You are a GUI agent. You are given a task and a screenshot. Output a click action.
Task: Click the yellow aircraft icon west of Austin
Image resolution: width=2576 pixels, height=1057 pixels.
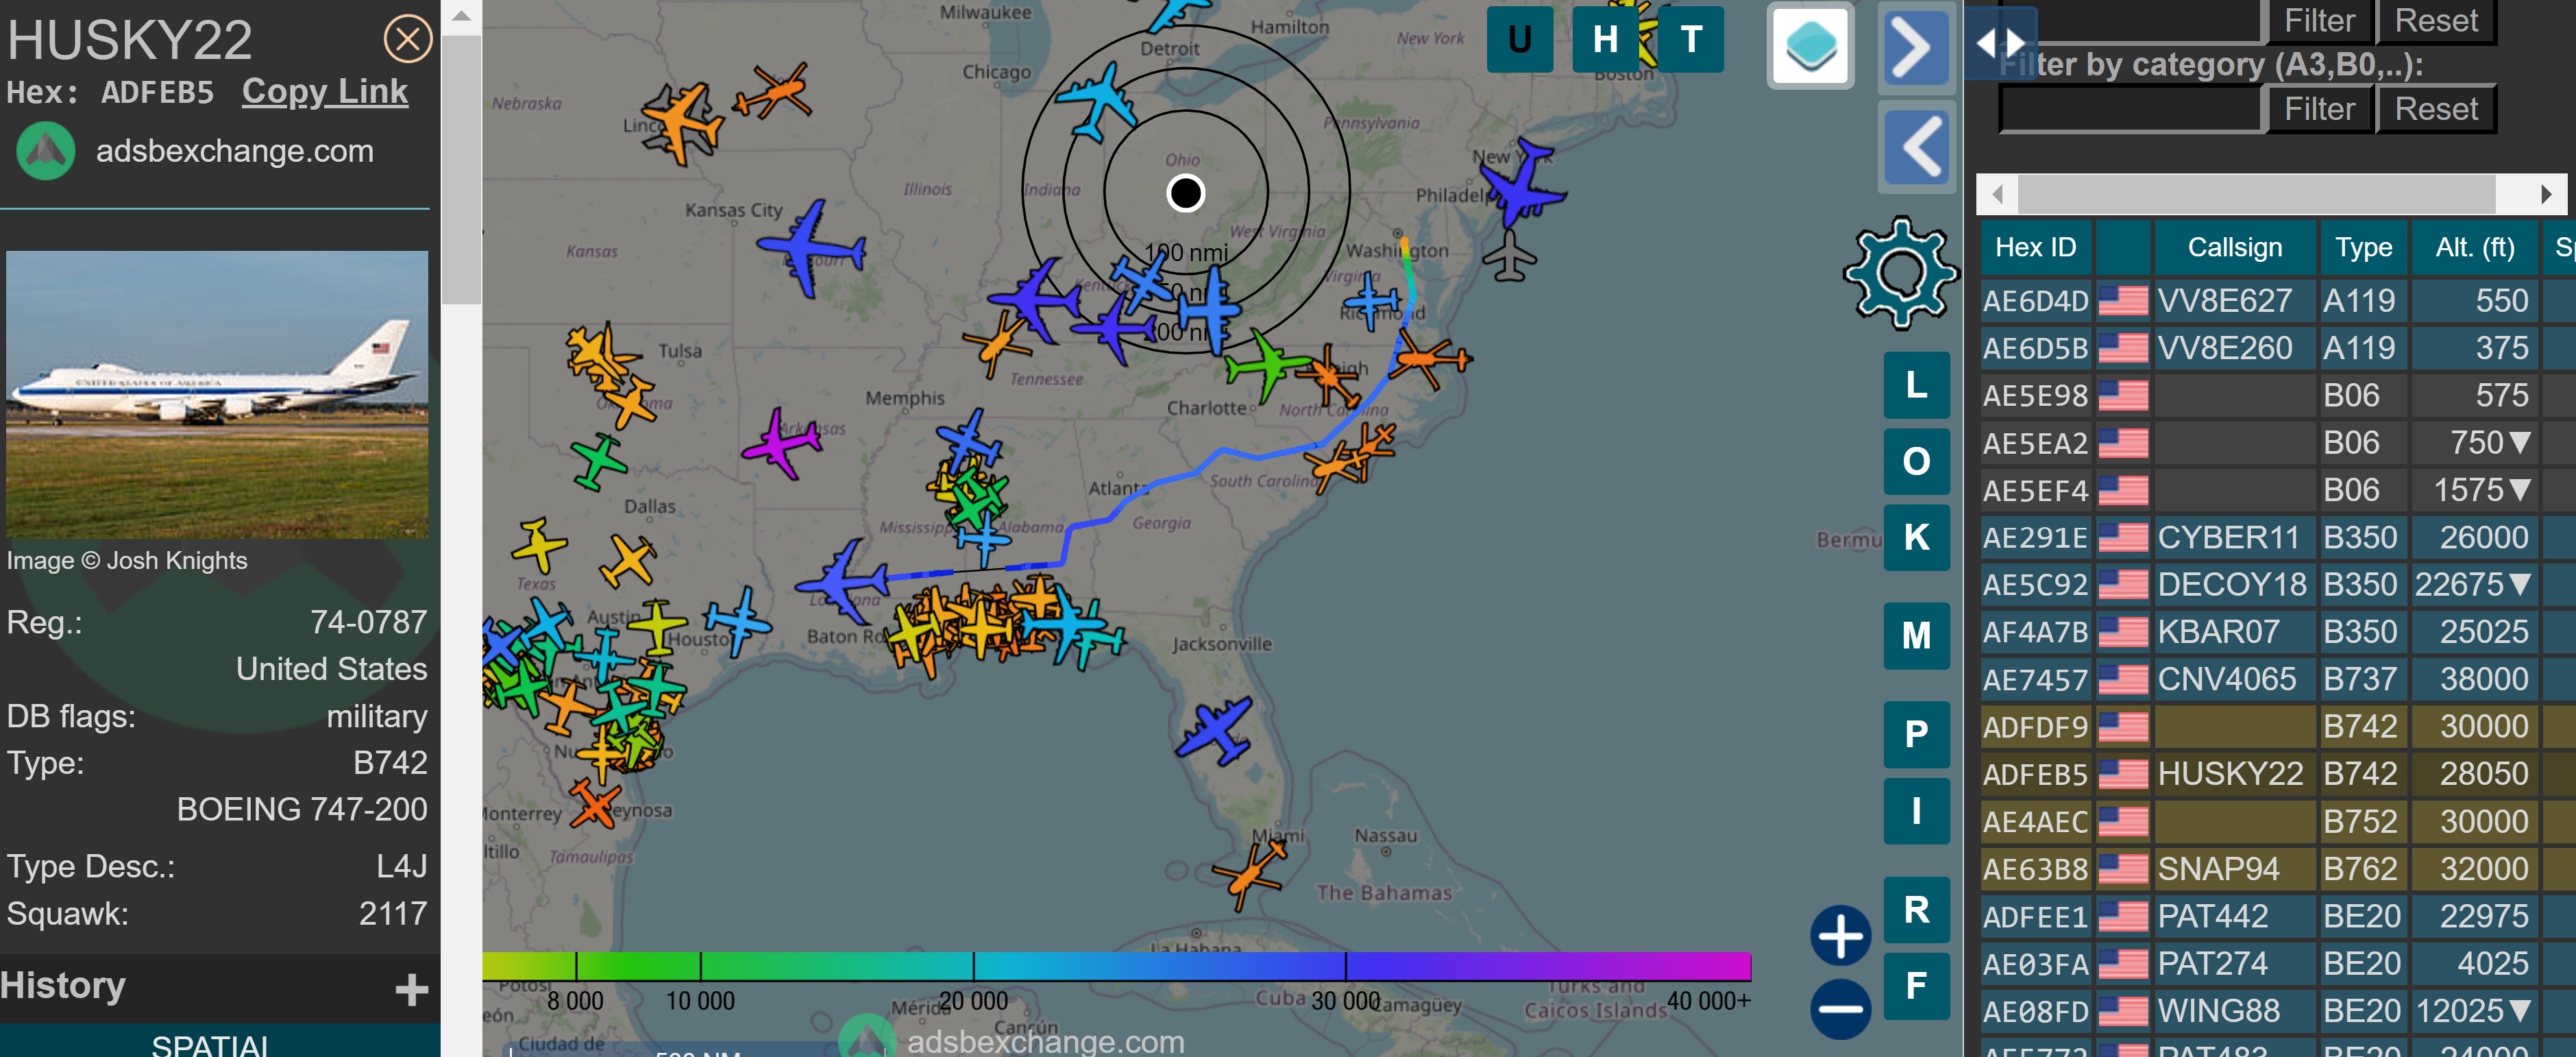pos(539,546)
